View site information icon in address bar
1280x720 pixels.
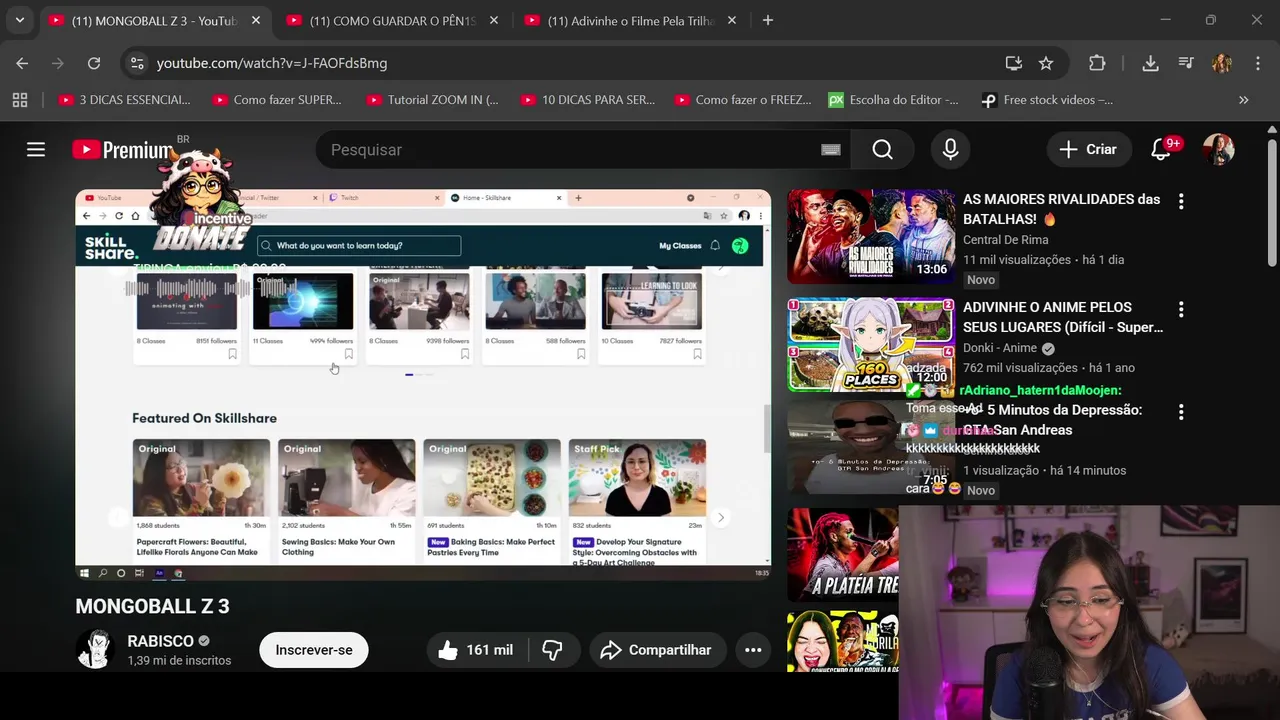[x=138, y=63]
